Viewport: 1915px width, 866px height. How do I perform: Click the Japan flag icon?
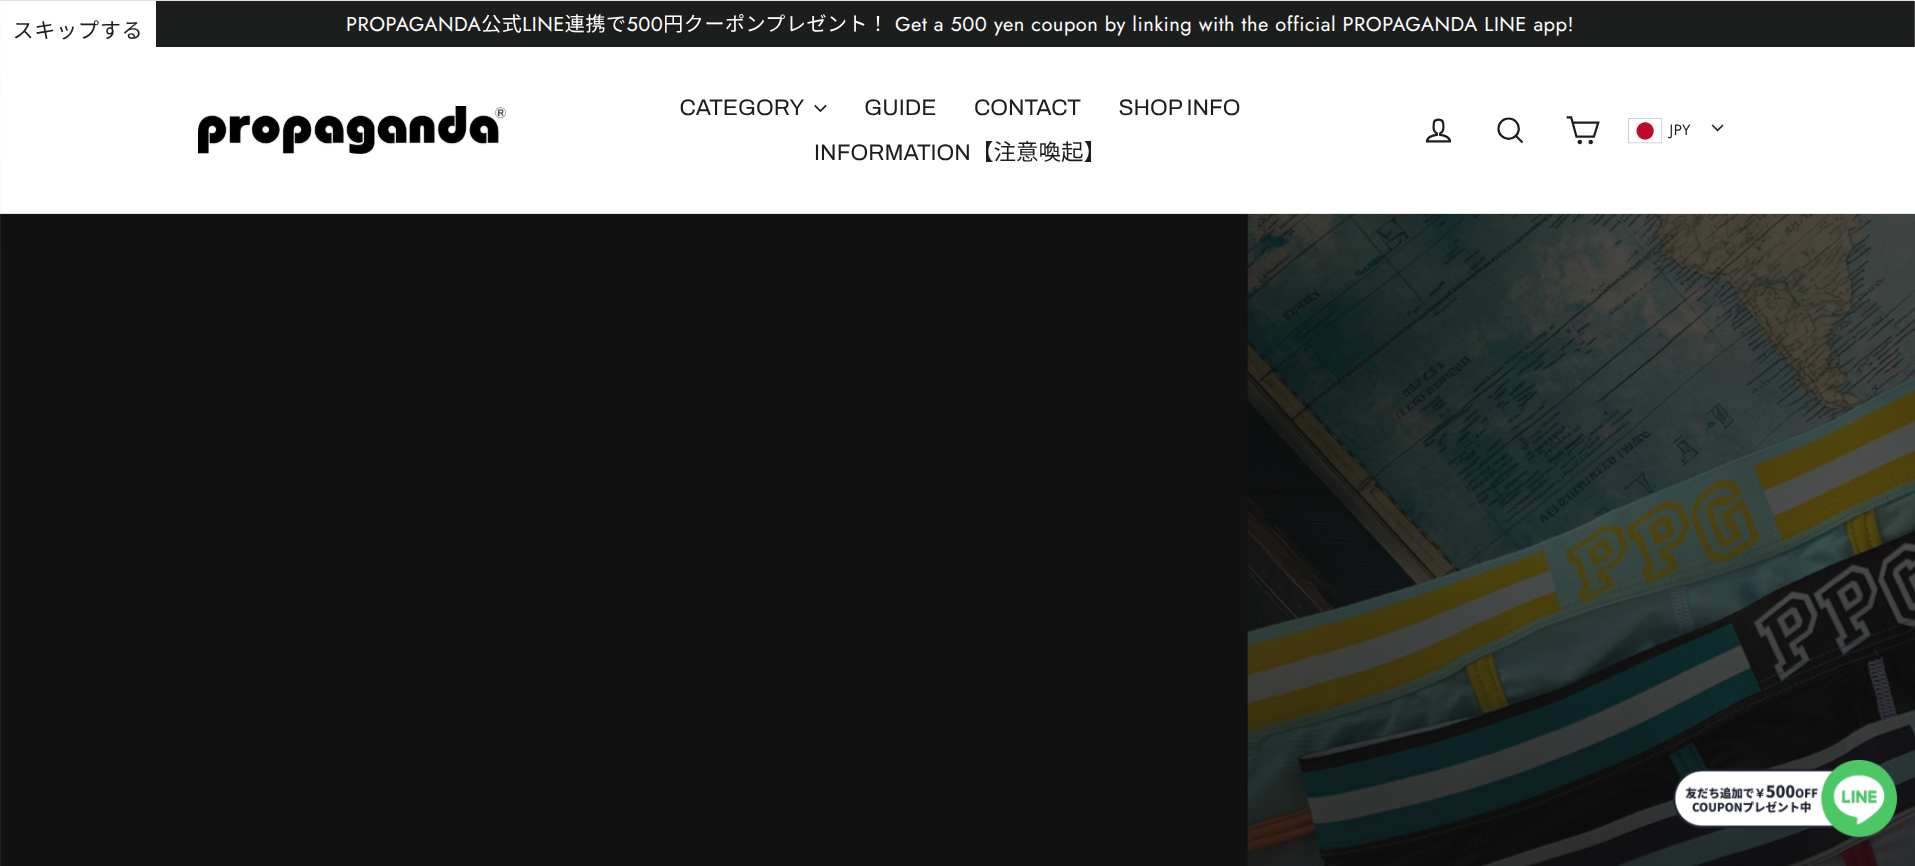click(1644, 131)
